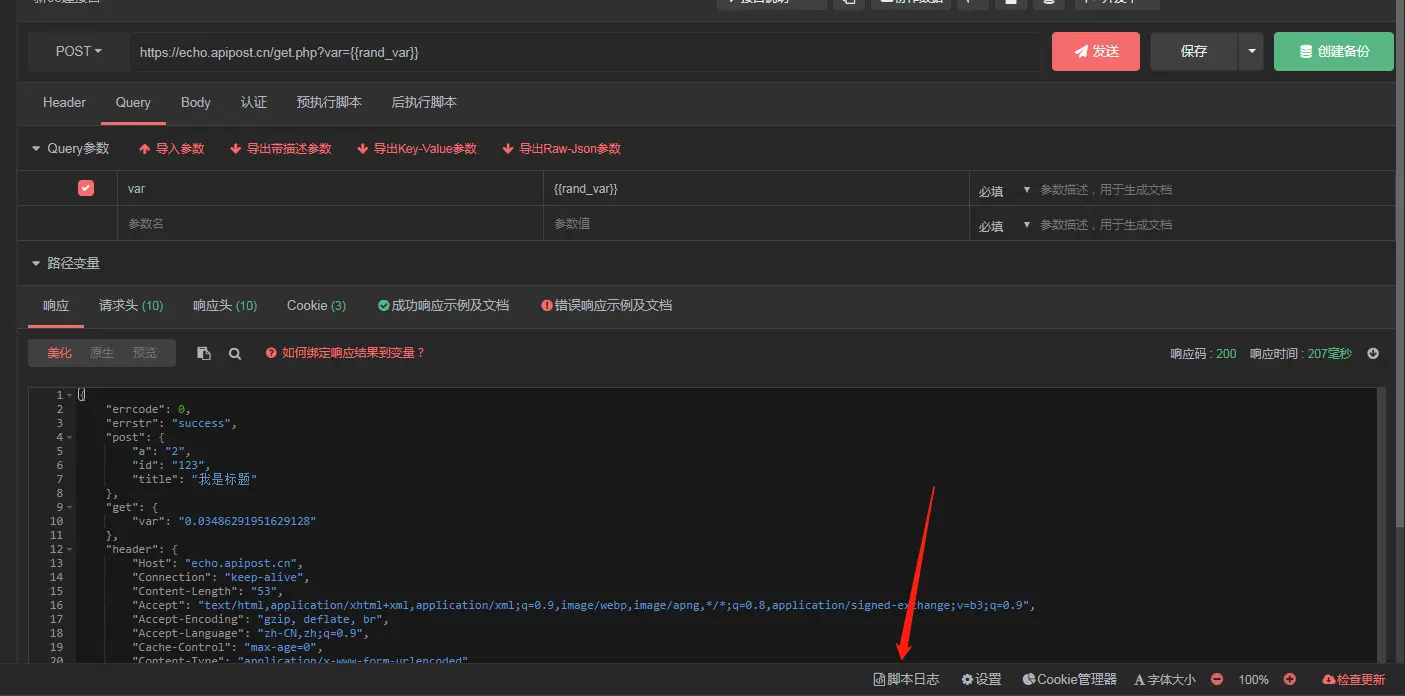Select the 美化 view mode

click(60, 353)
